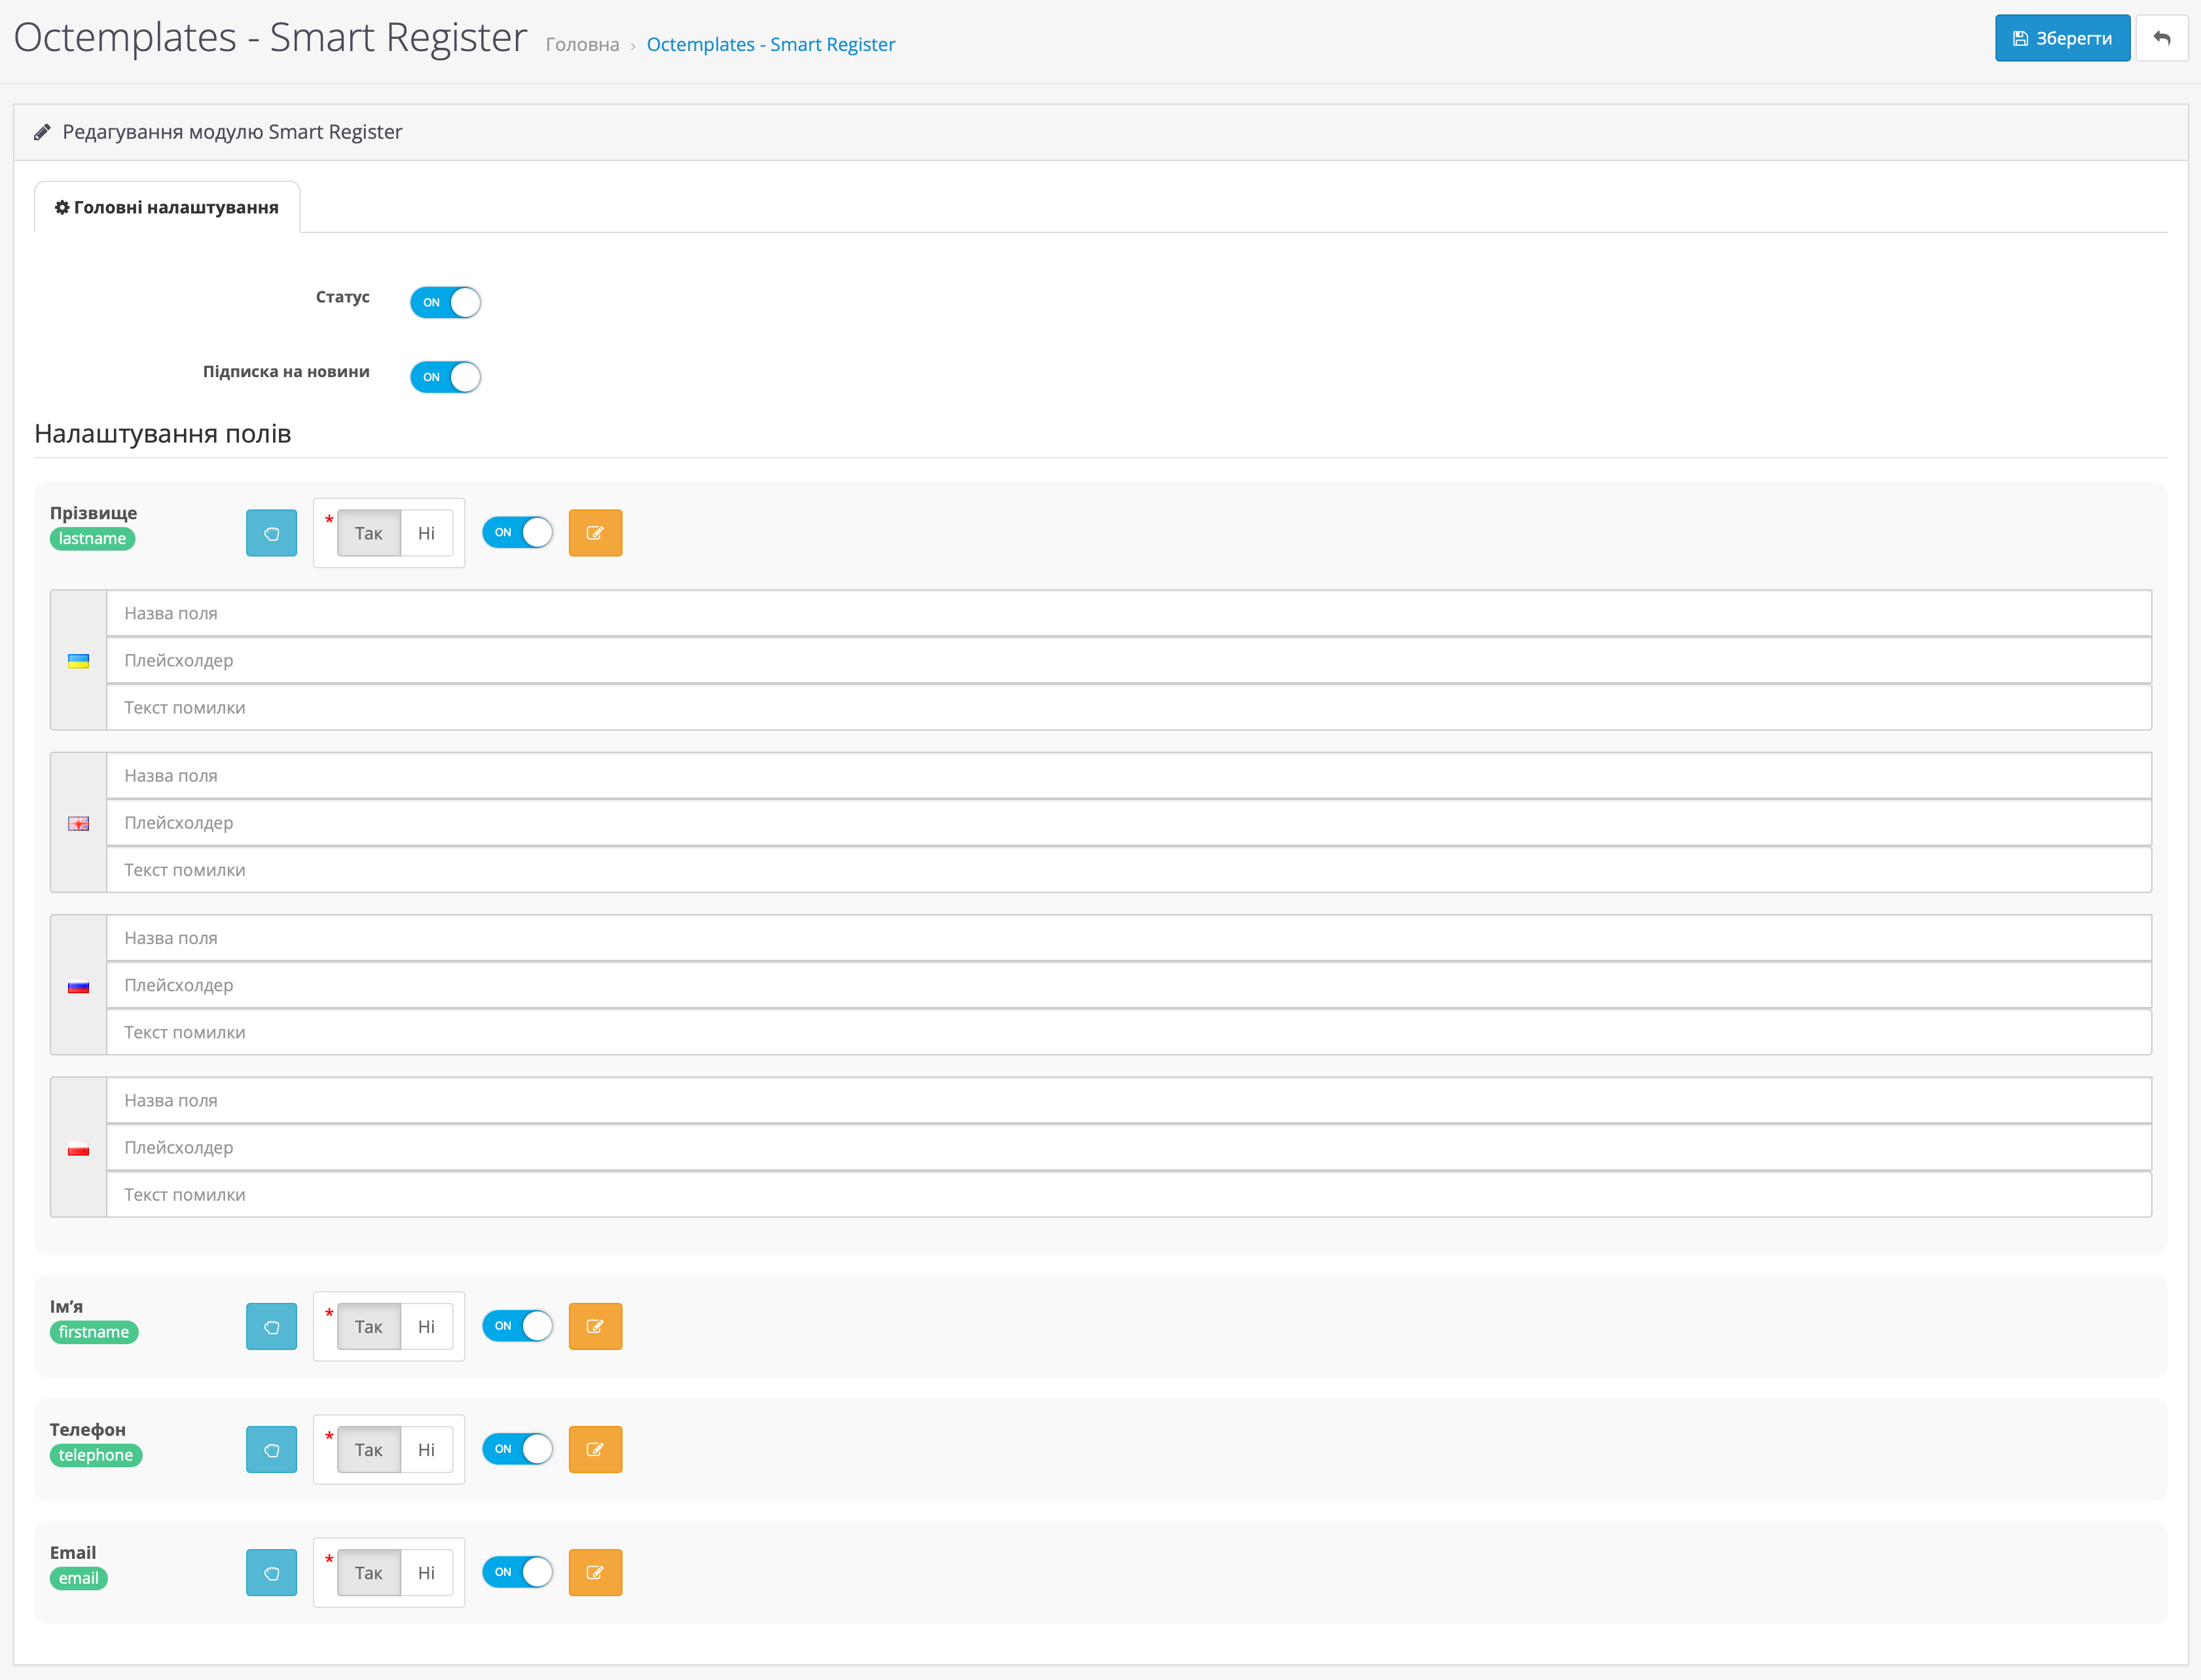This screenshot has height=1680, width=2201.
Task: Click the orange edit icon for Ім'я
Action: [595, 1326]
